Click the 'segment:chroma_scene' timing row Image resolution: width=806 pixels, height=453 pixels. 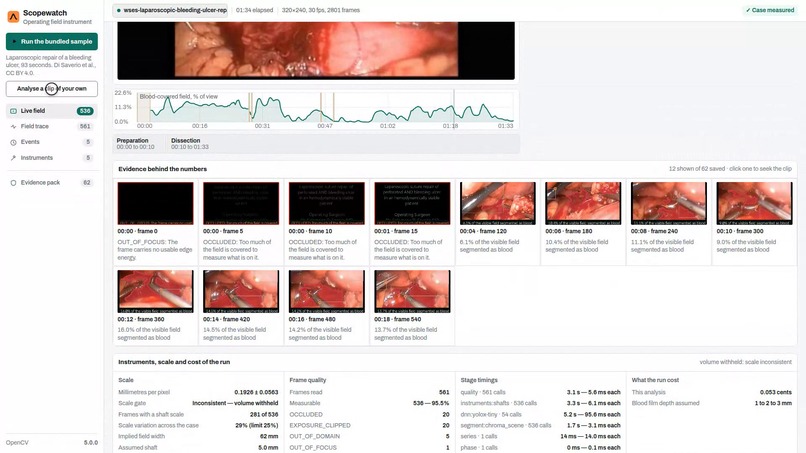click(x=540, y=426)
